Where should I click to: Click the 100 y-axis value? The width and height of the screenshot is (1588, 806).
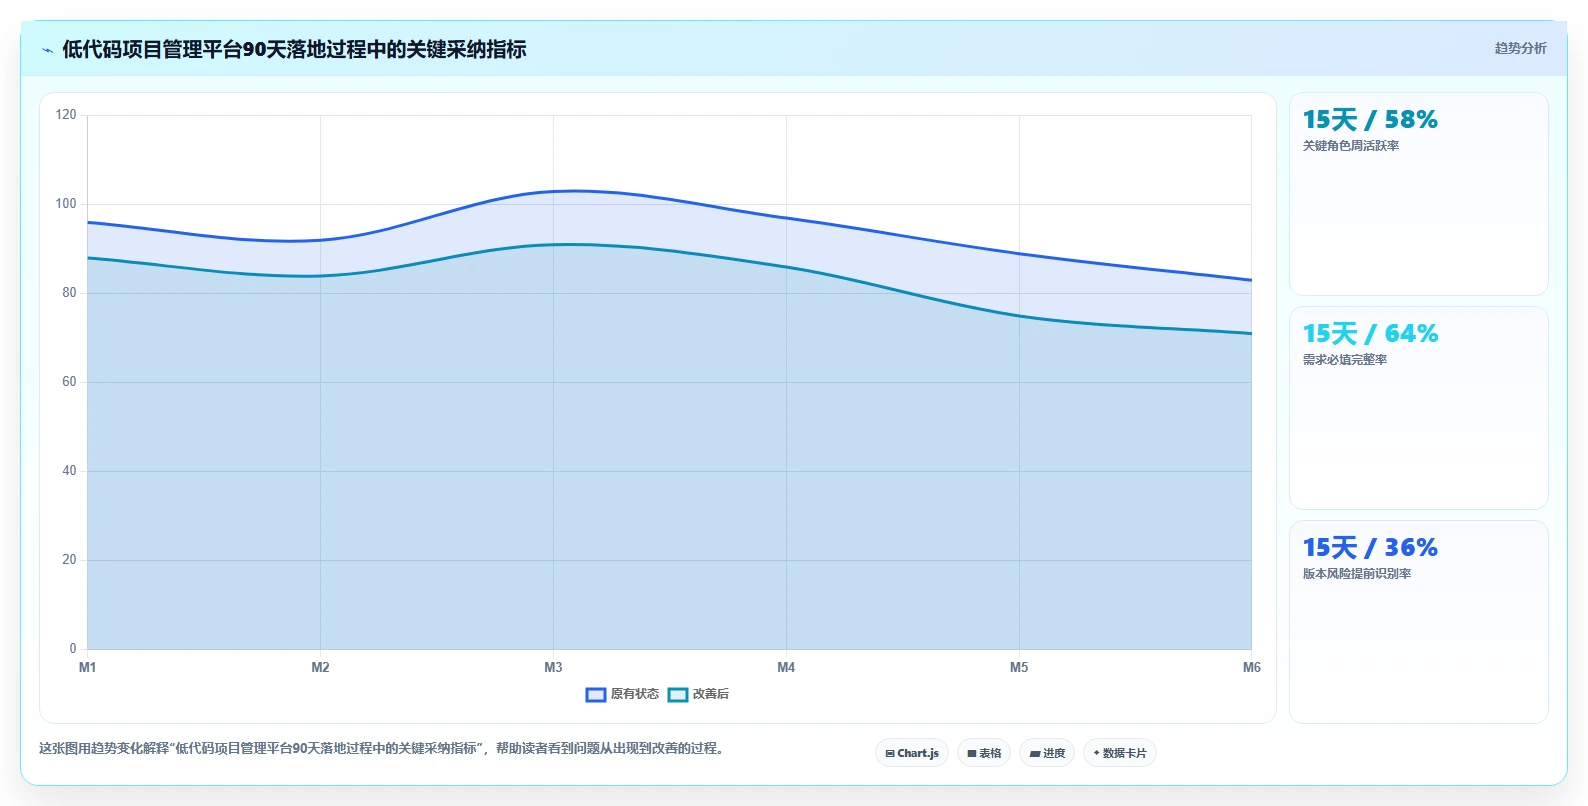tap(66, 204)
